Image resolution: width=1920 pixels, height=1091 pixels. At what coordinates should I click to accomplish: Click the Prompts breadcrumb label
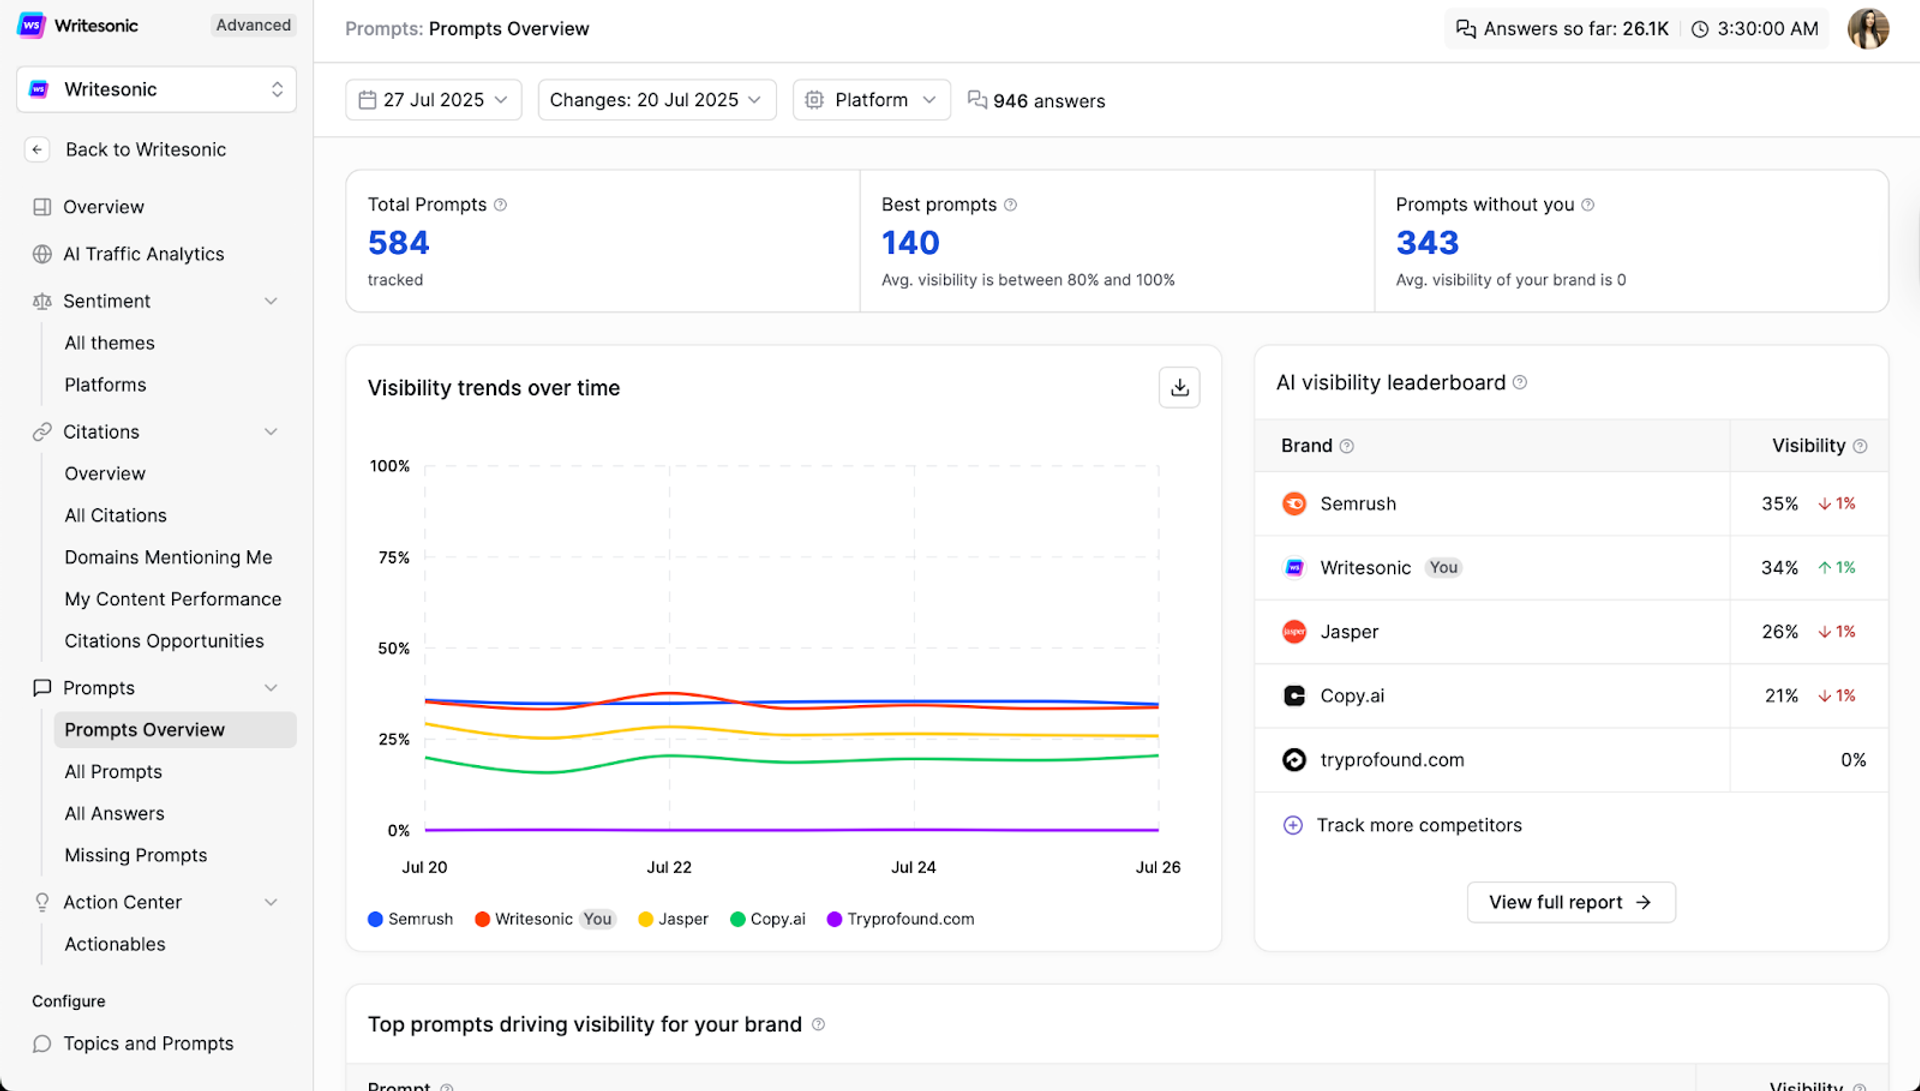point(384,29)
